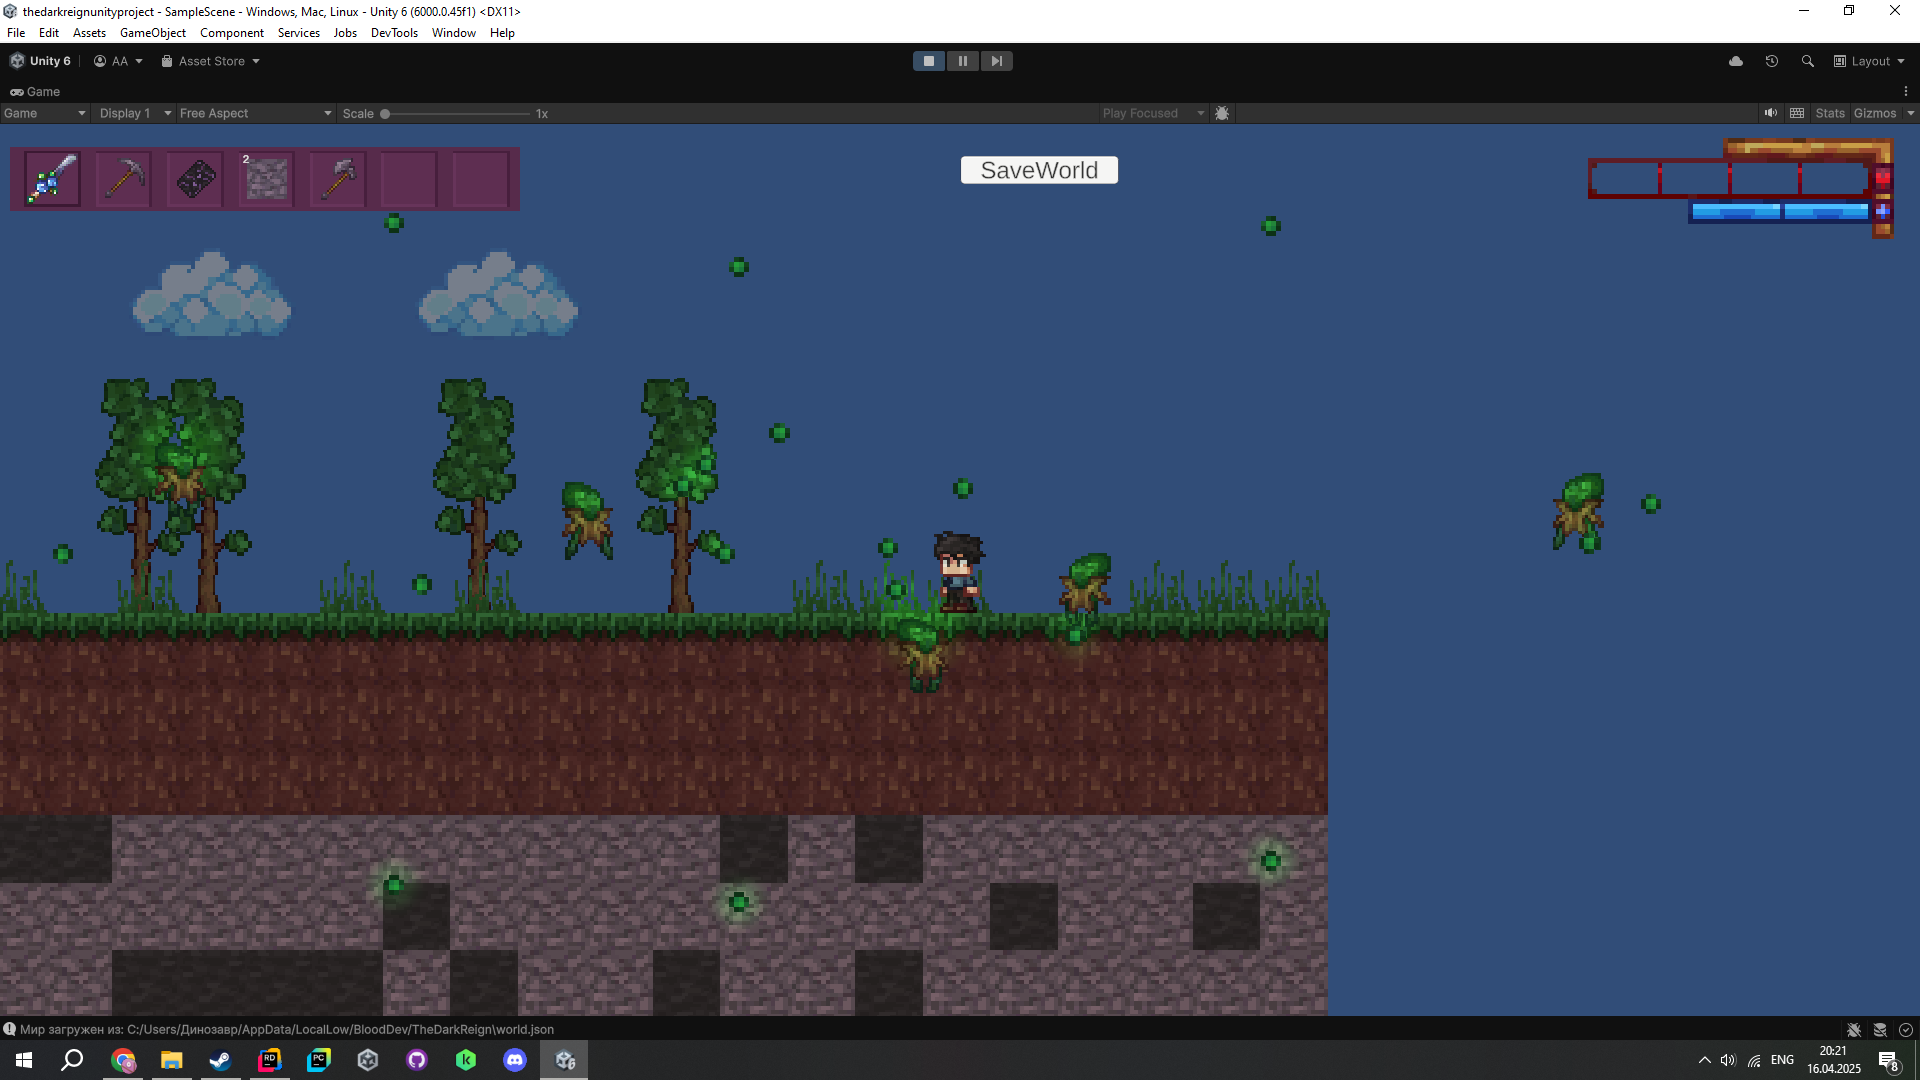Open PyCharm from the taskbar
The height and width of the screenshot is (1080, 1920).
[318, 1060]
